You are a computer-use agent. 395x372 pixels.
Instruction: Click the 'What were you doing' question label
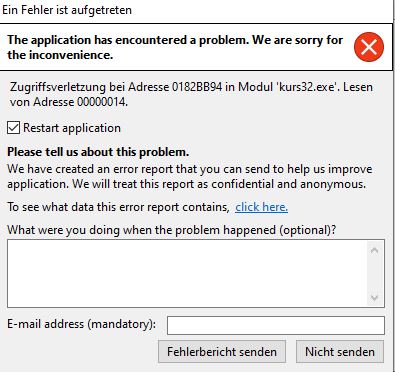pos(172,230)
